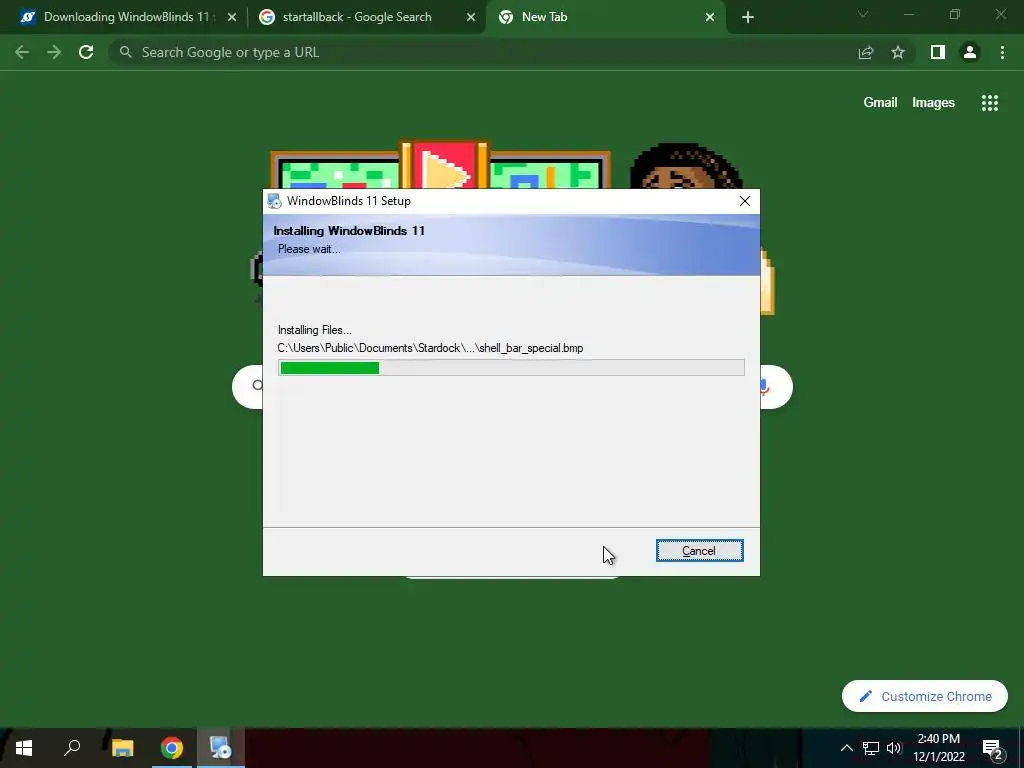Open Google Chrome from the taskbar
The image size is (1024, 768).
[x=172, y=748]
